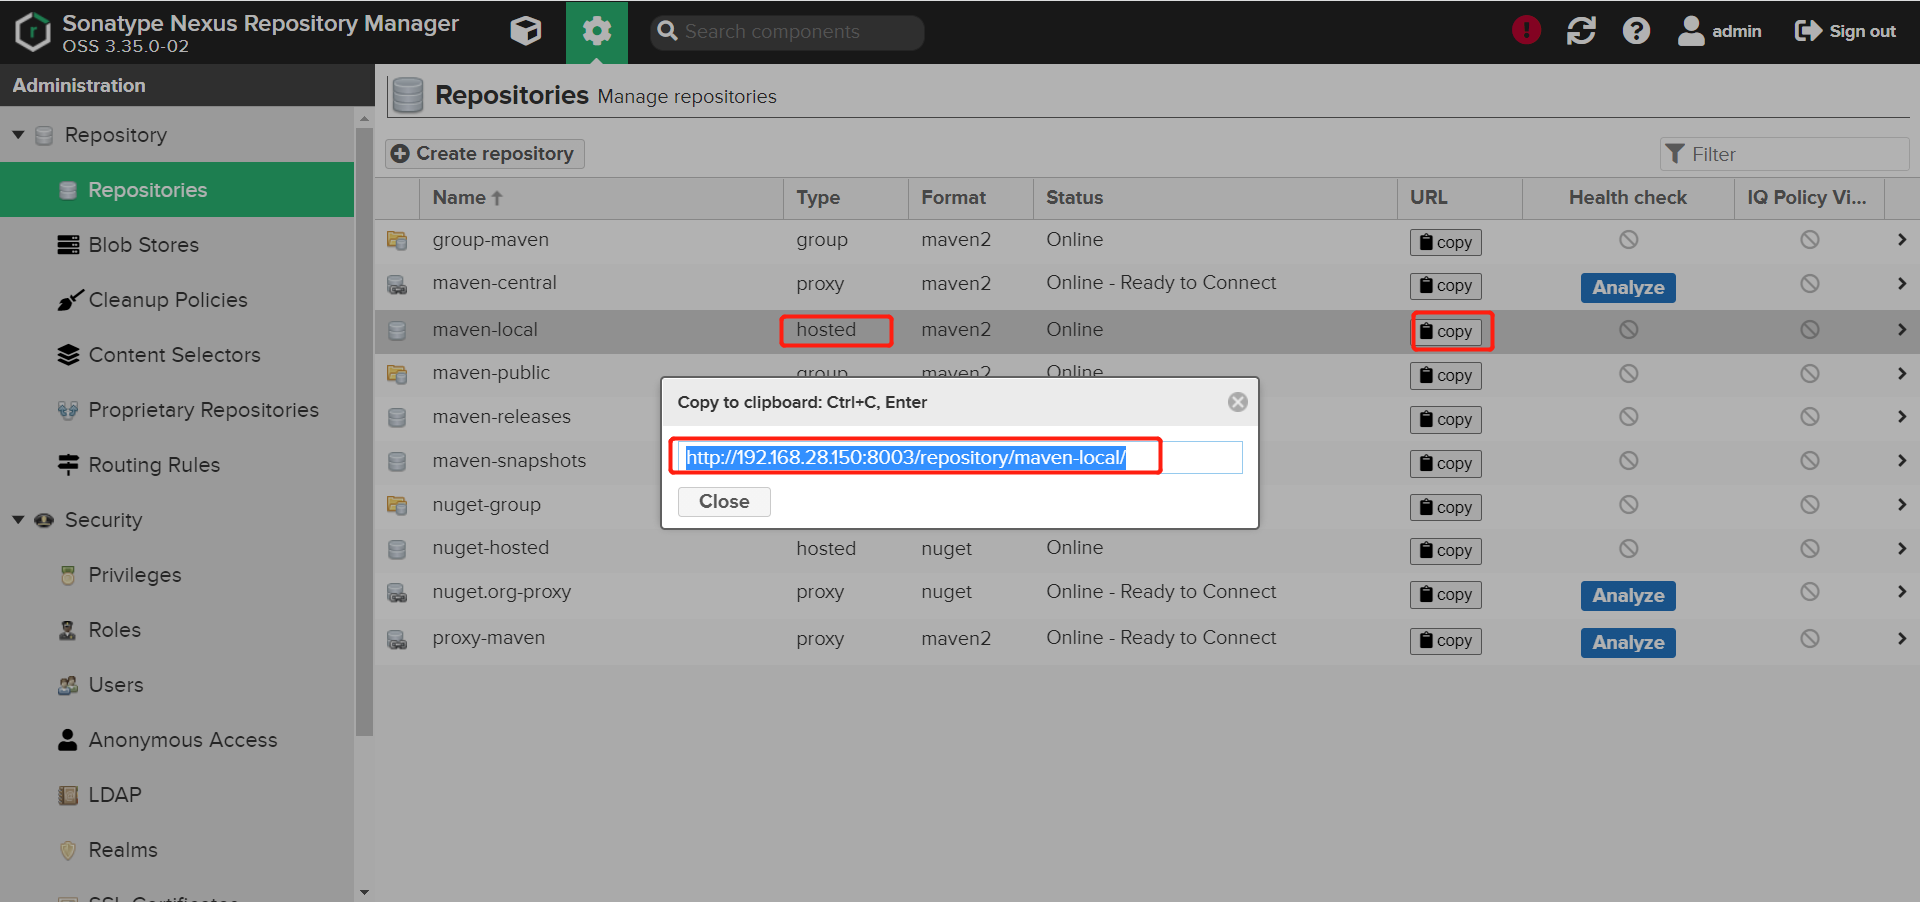The height and width of the screenshot is (902, 1920).
Task: Click the repository URL text field
Action: click(960, 458)
